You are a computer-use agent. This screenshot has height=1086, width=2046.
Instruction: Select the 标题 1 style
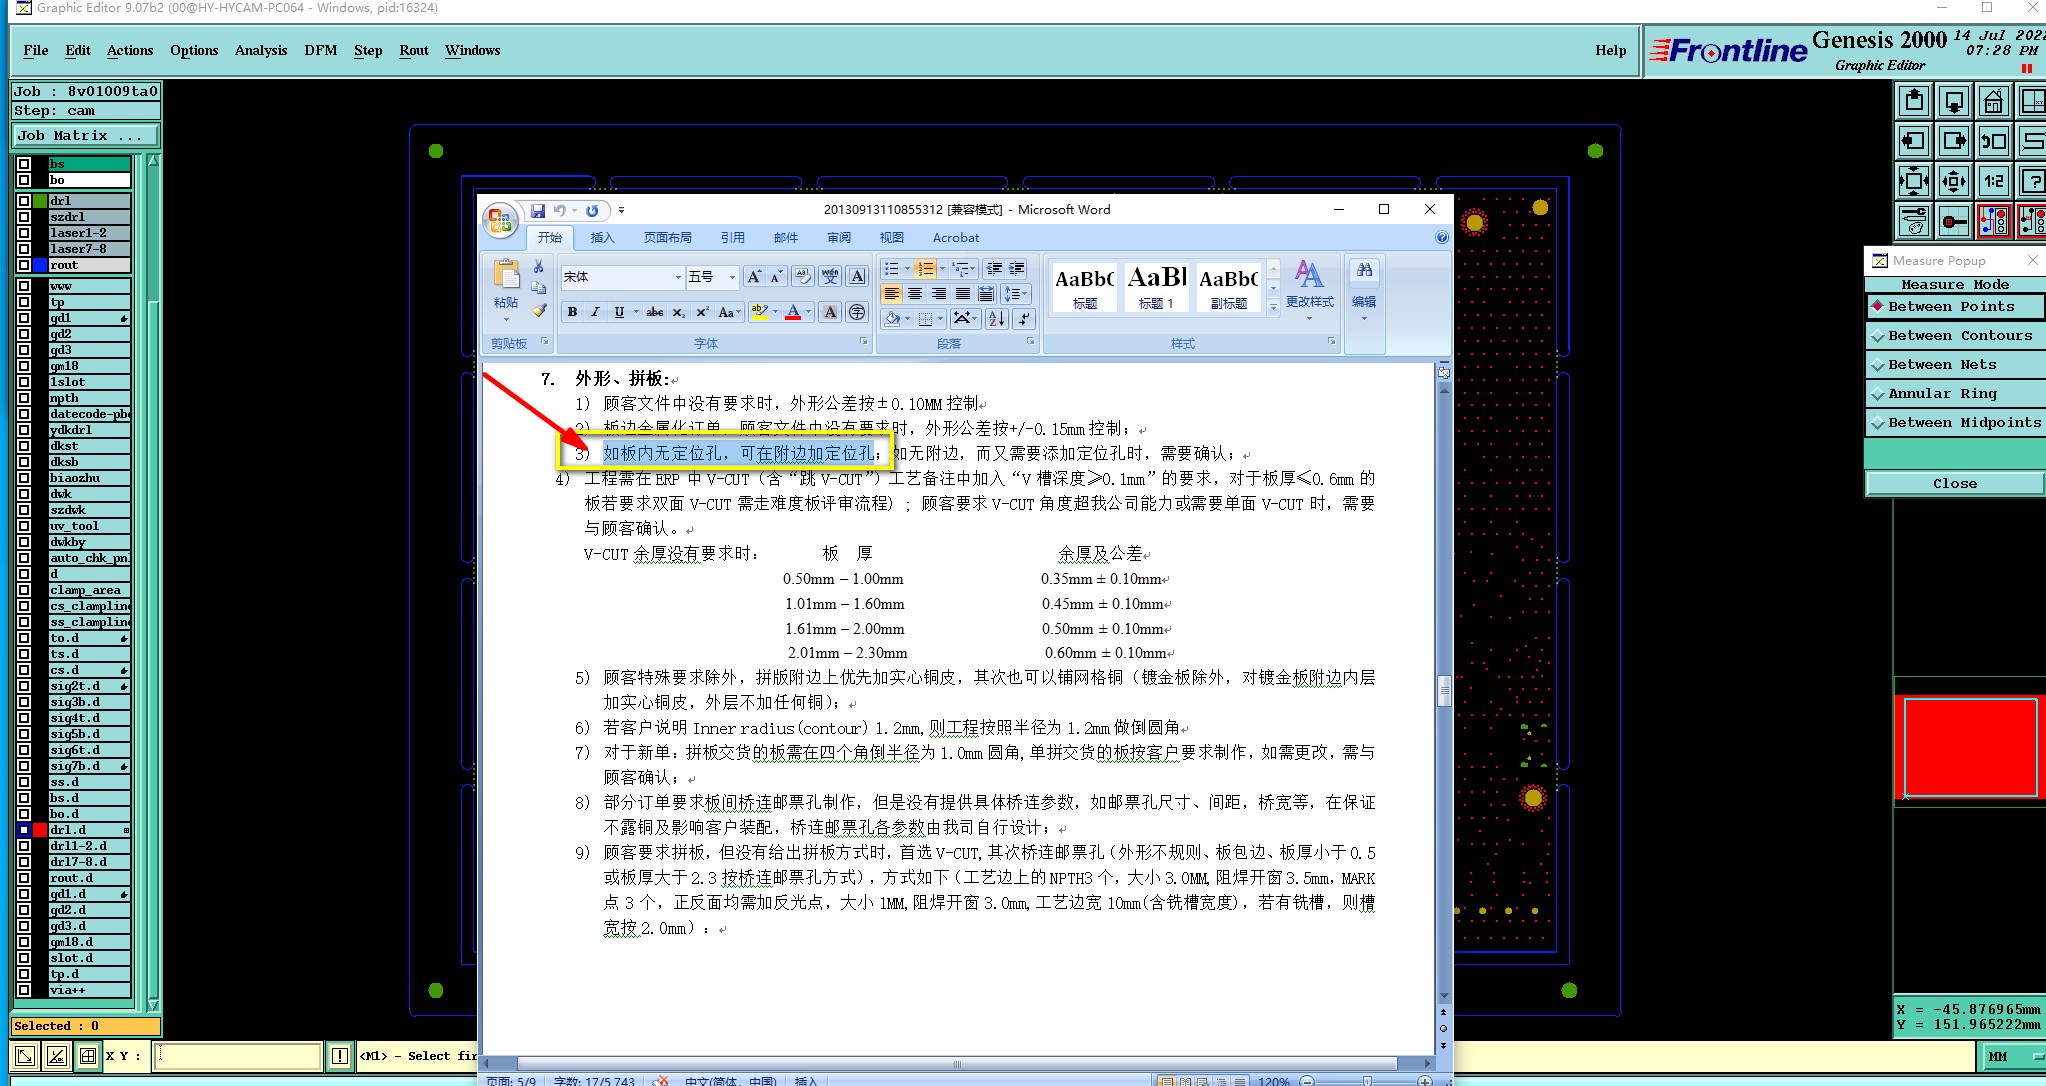1157,286
